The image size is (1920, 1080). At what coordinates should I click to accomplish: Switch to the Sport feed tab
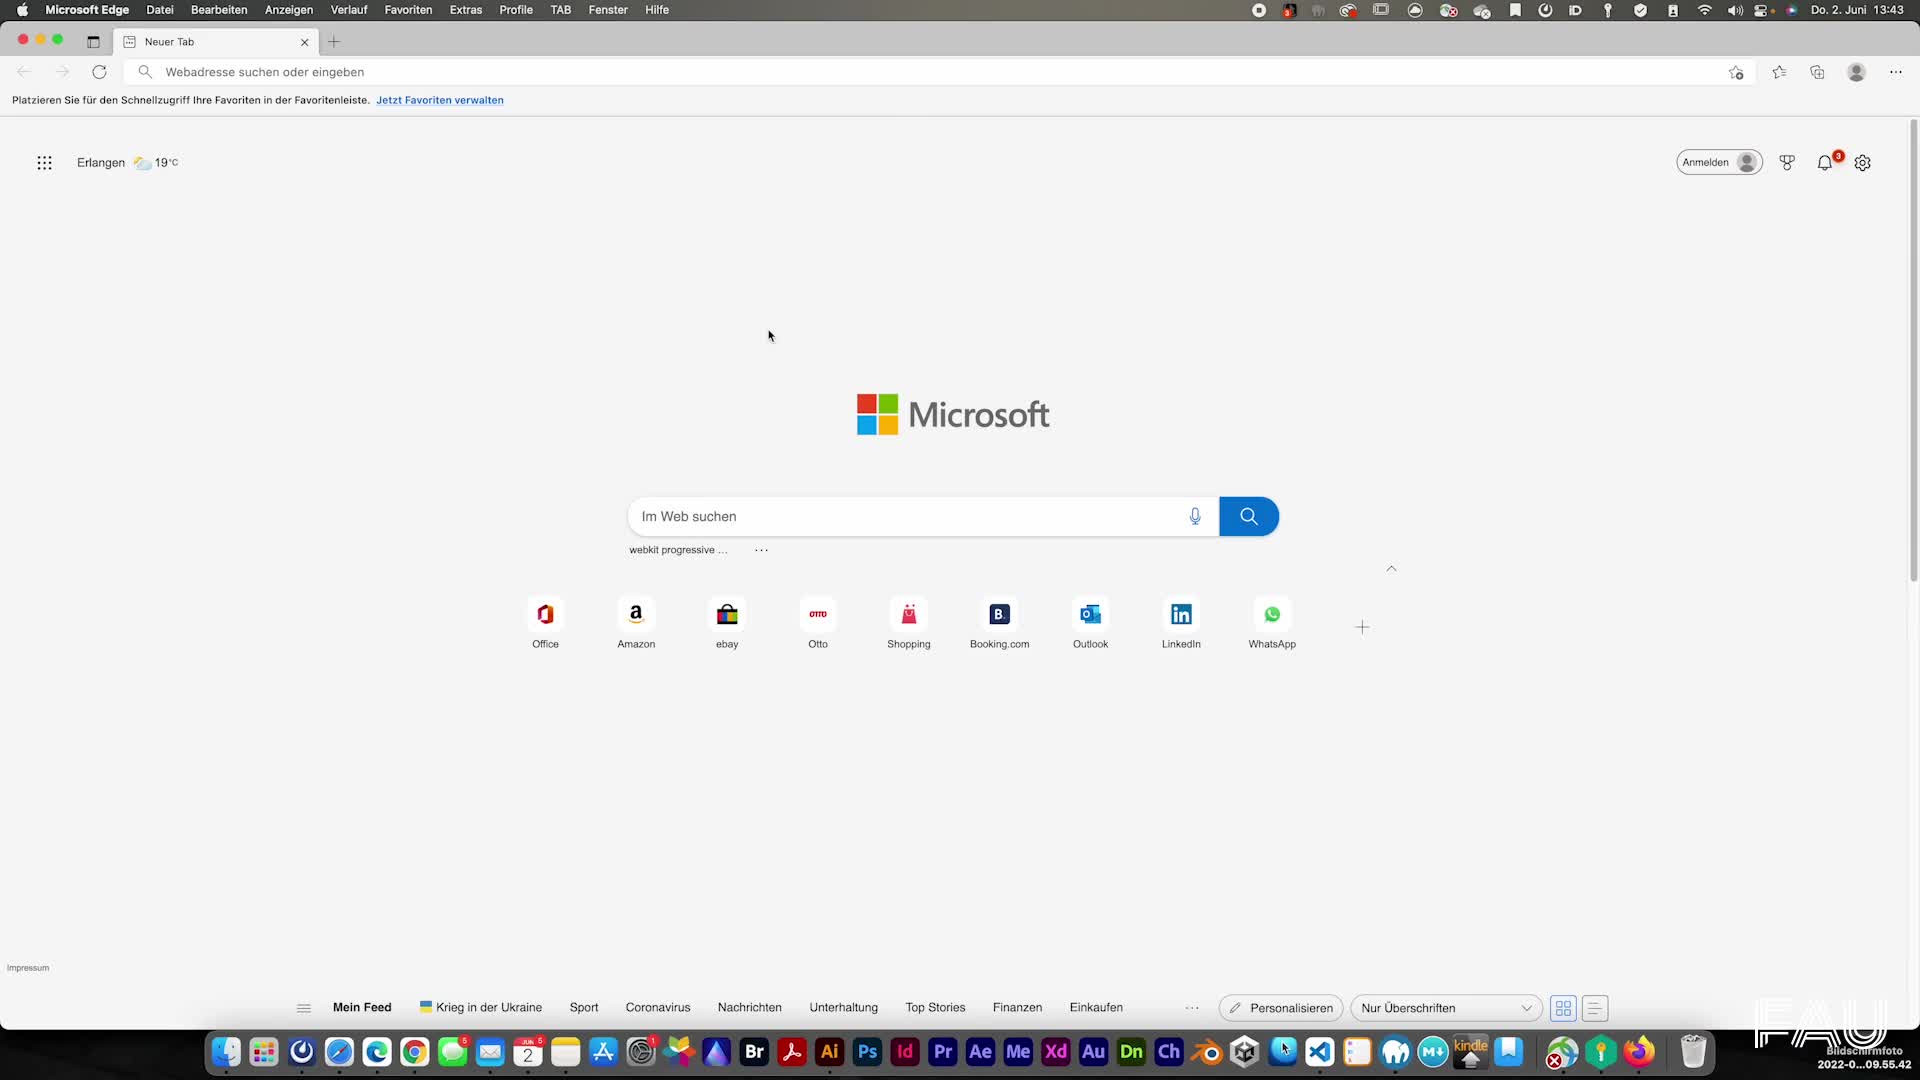583,1007
